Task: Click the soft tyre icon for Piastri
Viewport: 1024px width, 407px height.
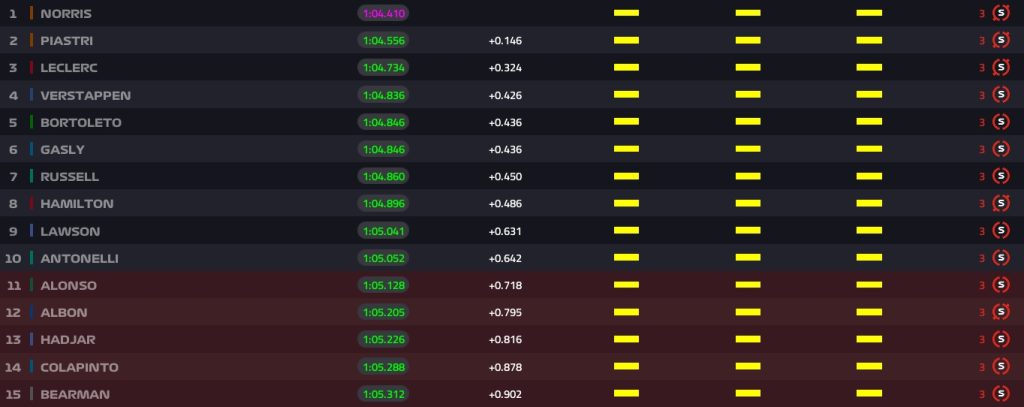Action: click(x=1000, y=41)
